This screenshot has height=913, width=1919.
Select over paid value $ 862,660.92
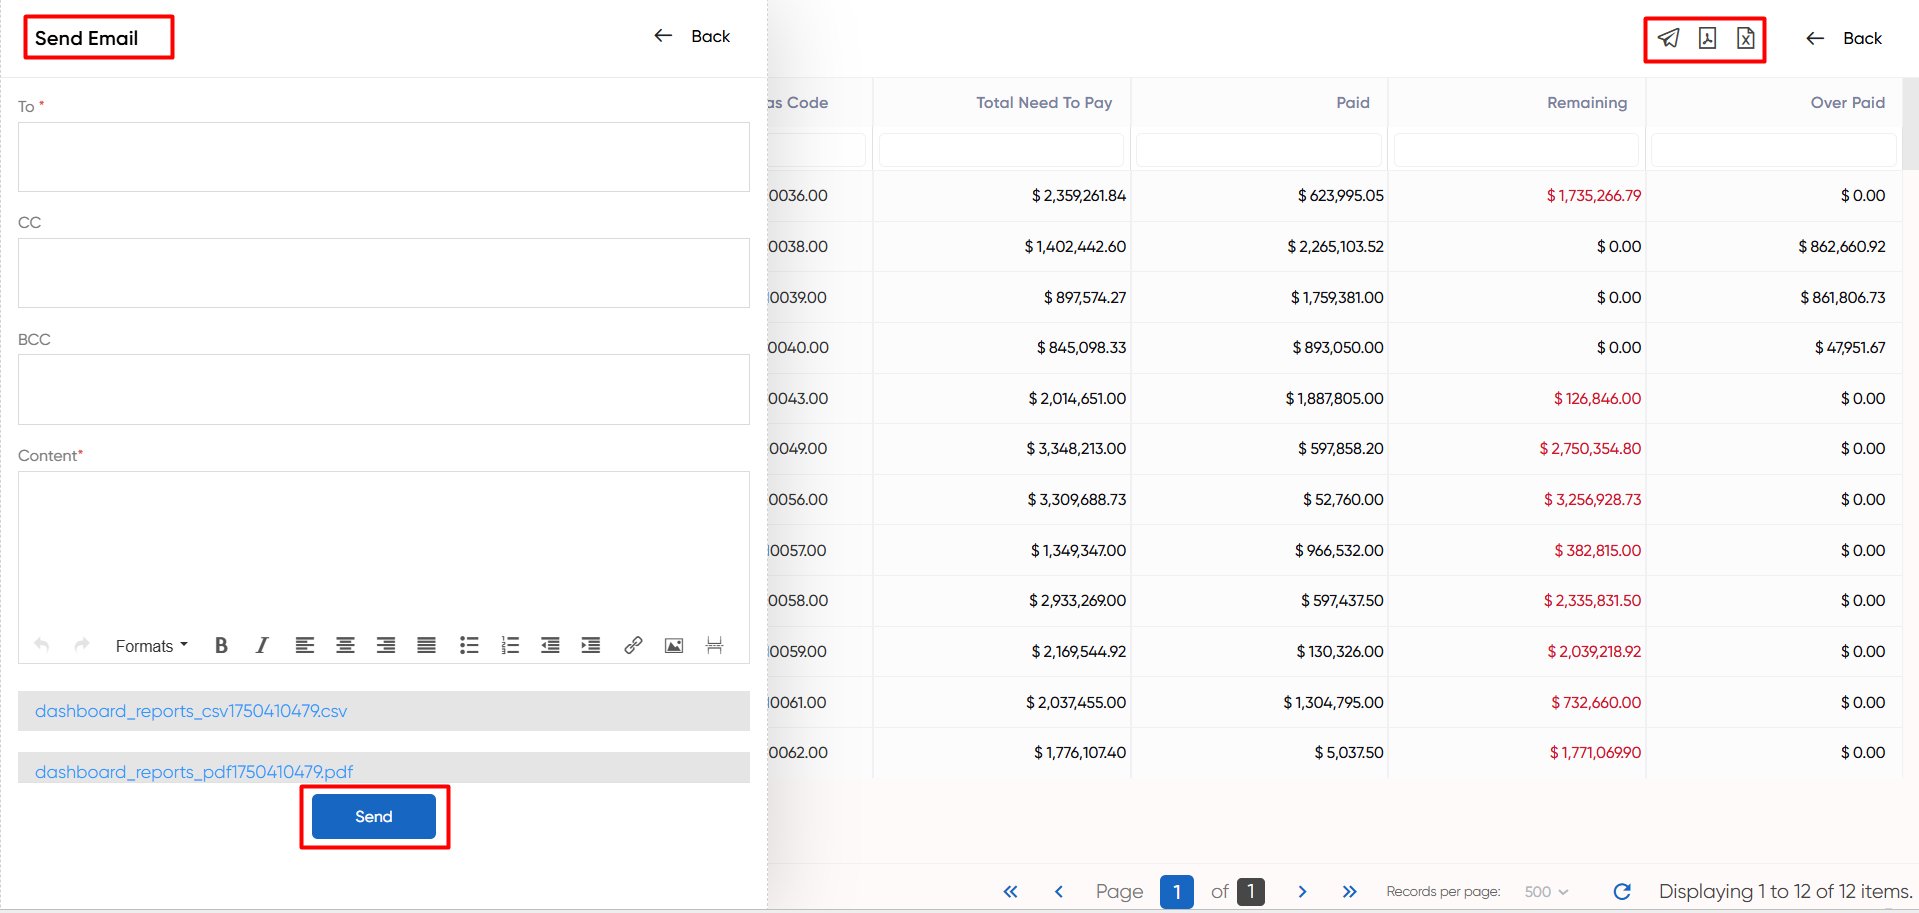tap(1842, 246)
